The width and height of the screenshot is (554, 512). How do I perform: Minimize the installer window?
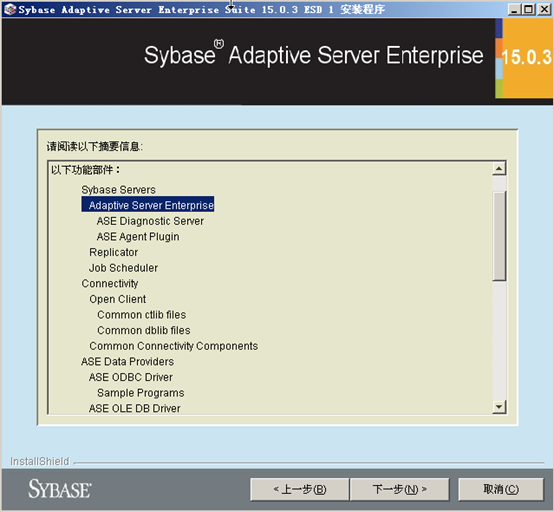[514, 9]
